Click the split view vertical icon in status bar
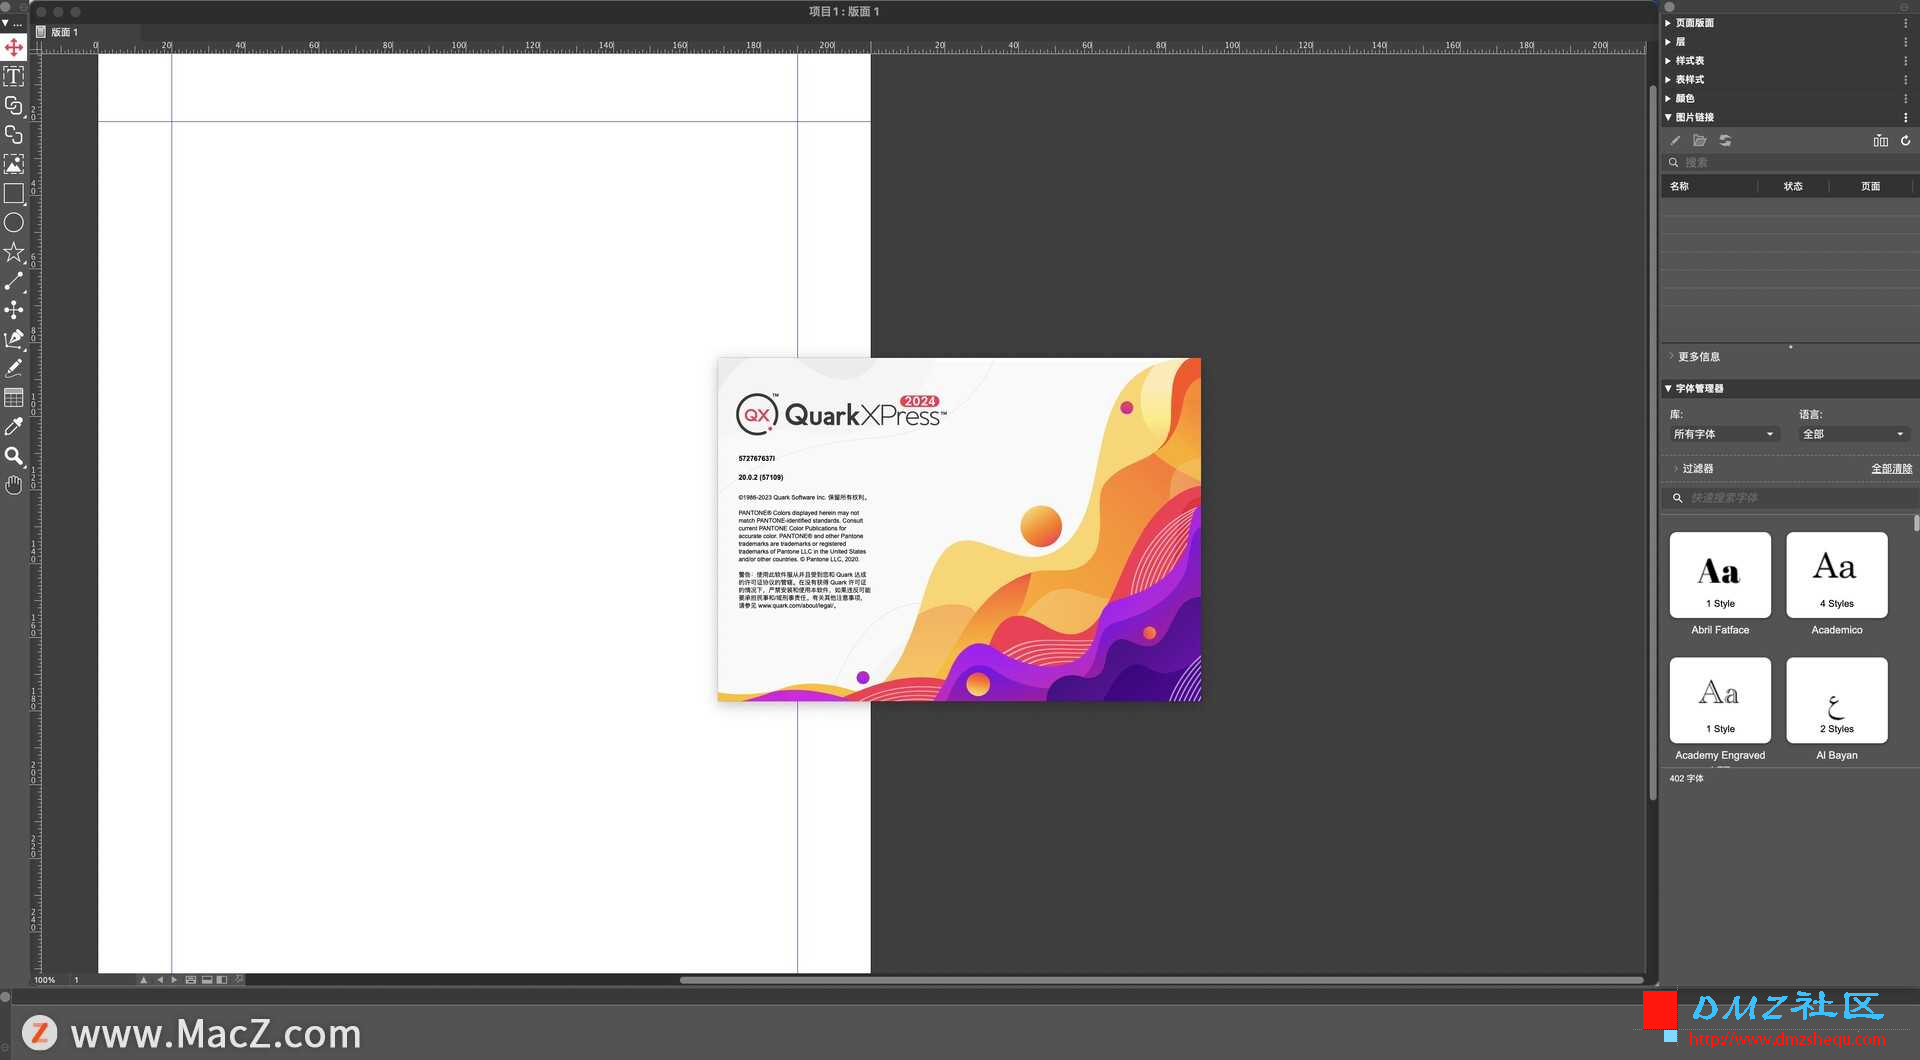The height and width of the screenshot is (1060, 1920). [x=222, y=980]
